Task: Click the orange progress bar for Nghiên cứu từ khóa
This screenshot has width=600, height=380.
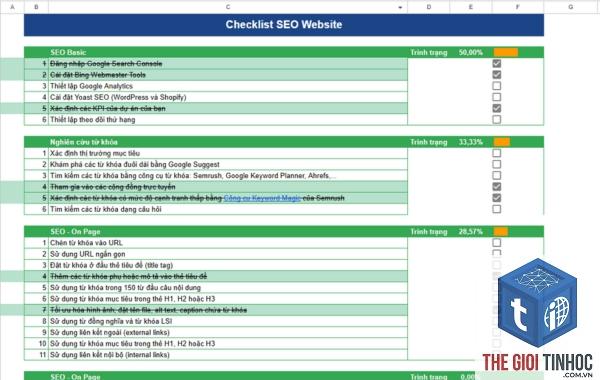Action: click(502, 142)
